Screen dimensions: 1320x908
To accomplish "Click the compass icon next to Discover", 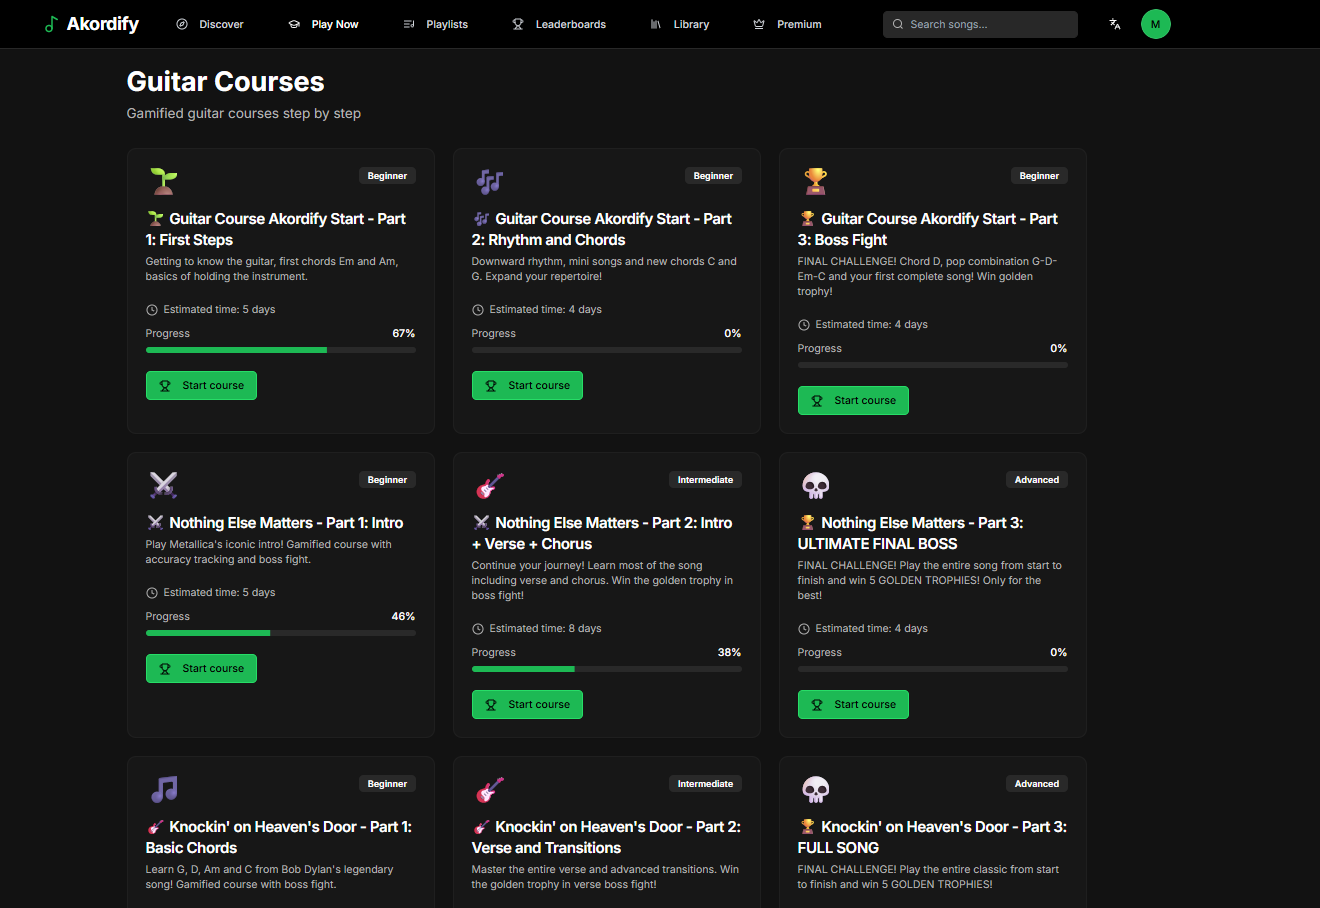I will click(182, 24).
